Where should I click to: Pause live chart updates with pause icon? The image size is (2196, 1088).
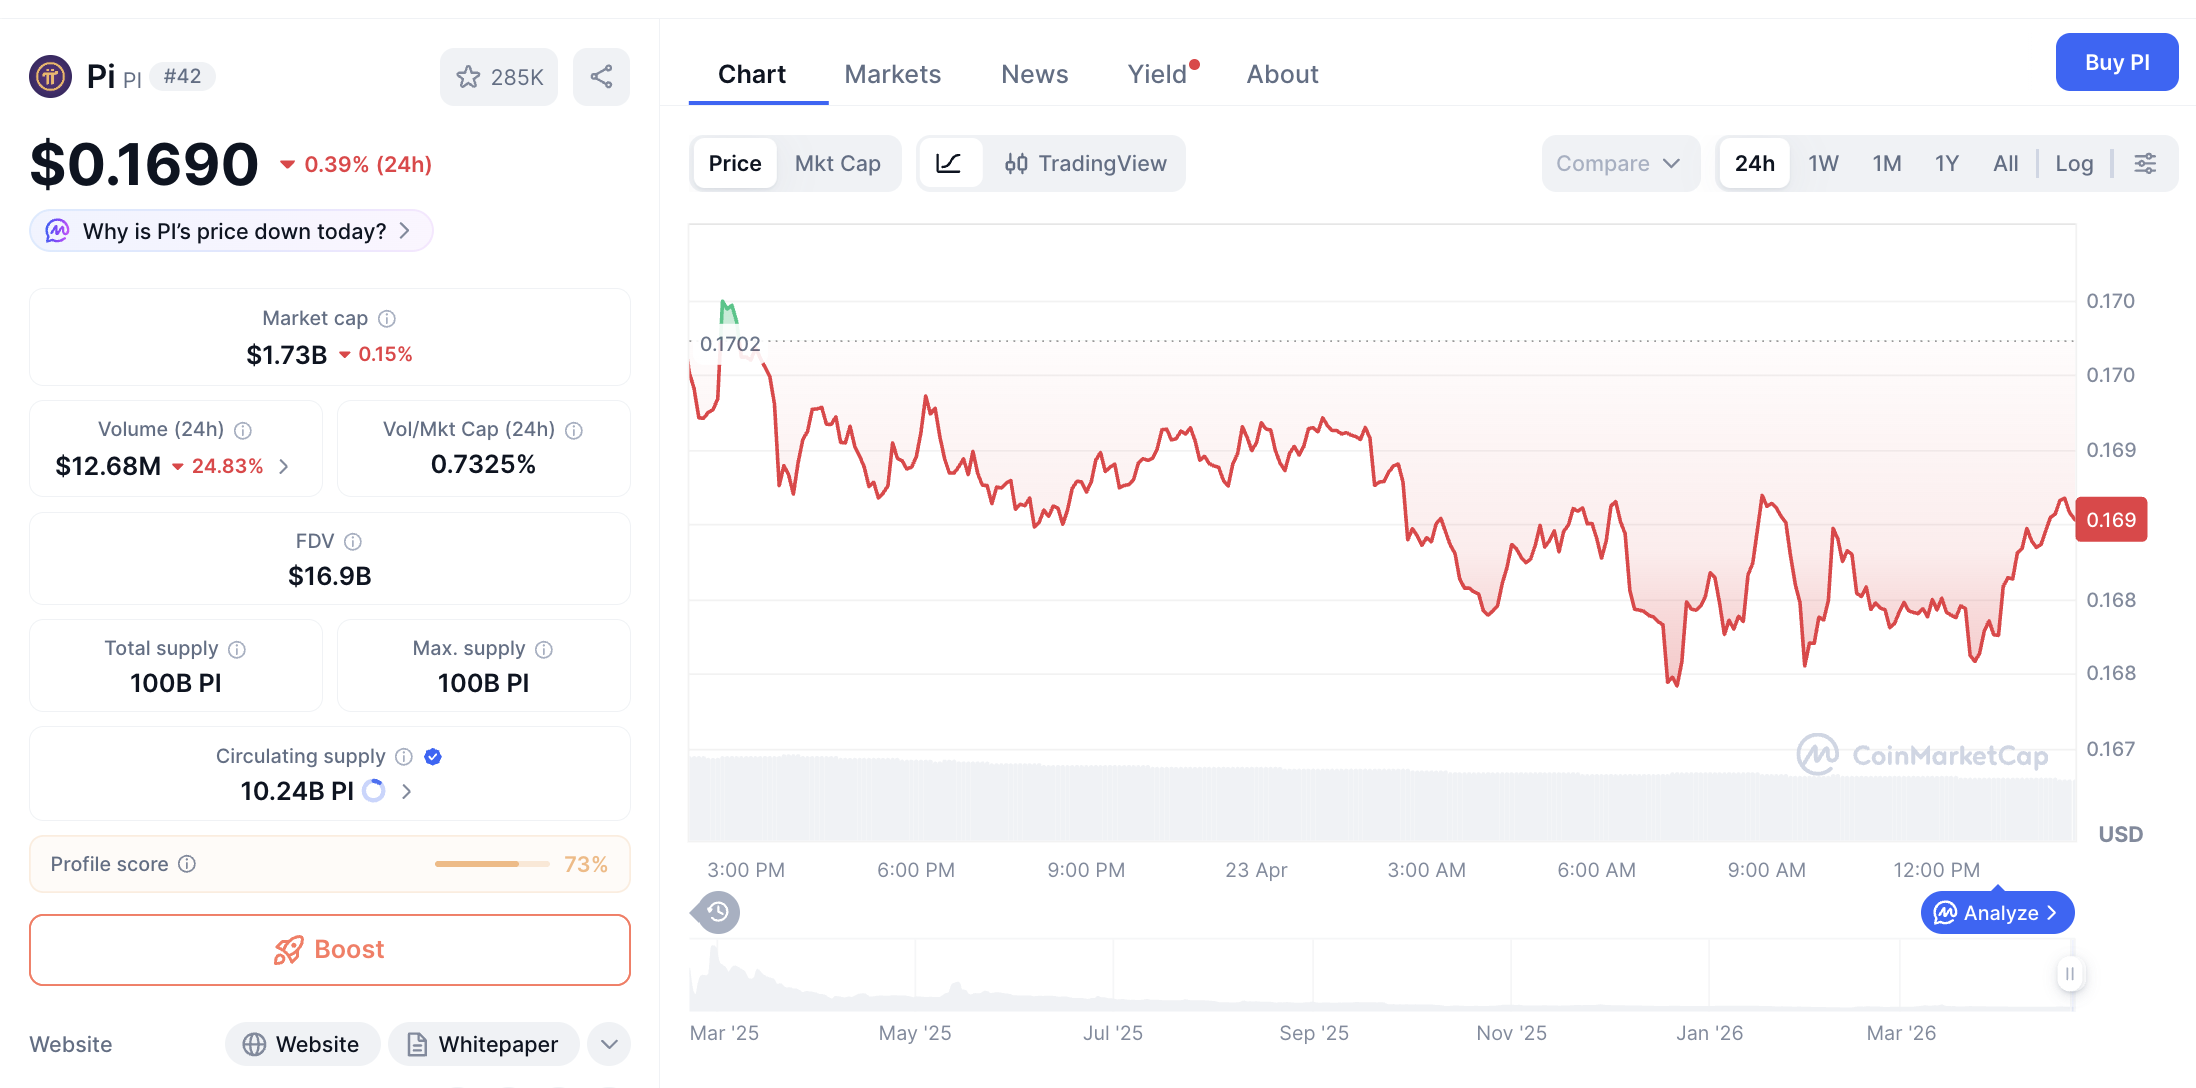tap(2070, 974)
